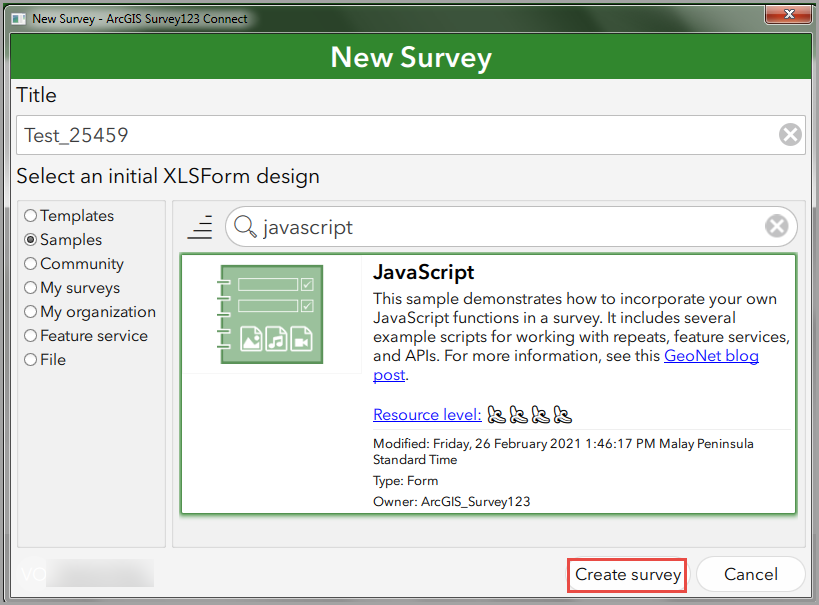Viewport: 819px width, 605px height.
Task: Clear the Title field text
Action: [790, 135]
